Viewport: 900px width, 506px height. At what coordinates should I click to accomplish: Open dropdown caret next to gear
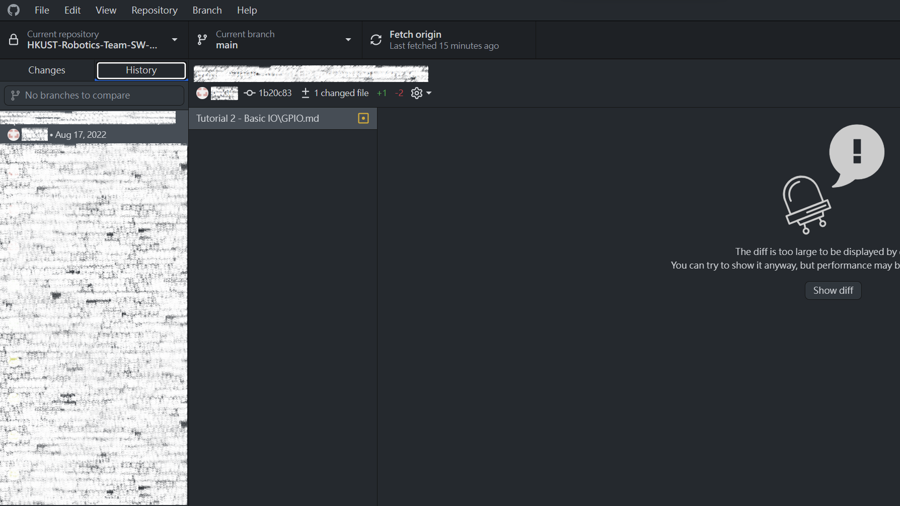pyautogui.click(x=429, y=93)
